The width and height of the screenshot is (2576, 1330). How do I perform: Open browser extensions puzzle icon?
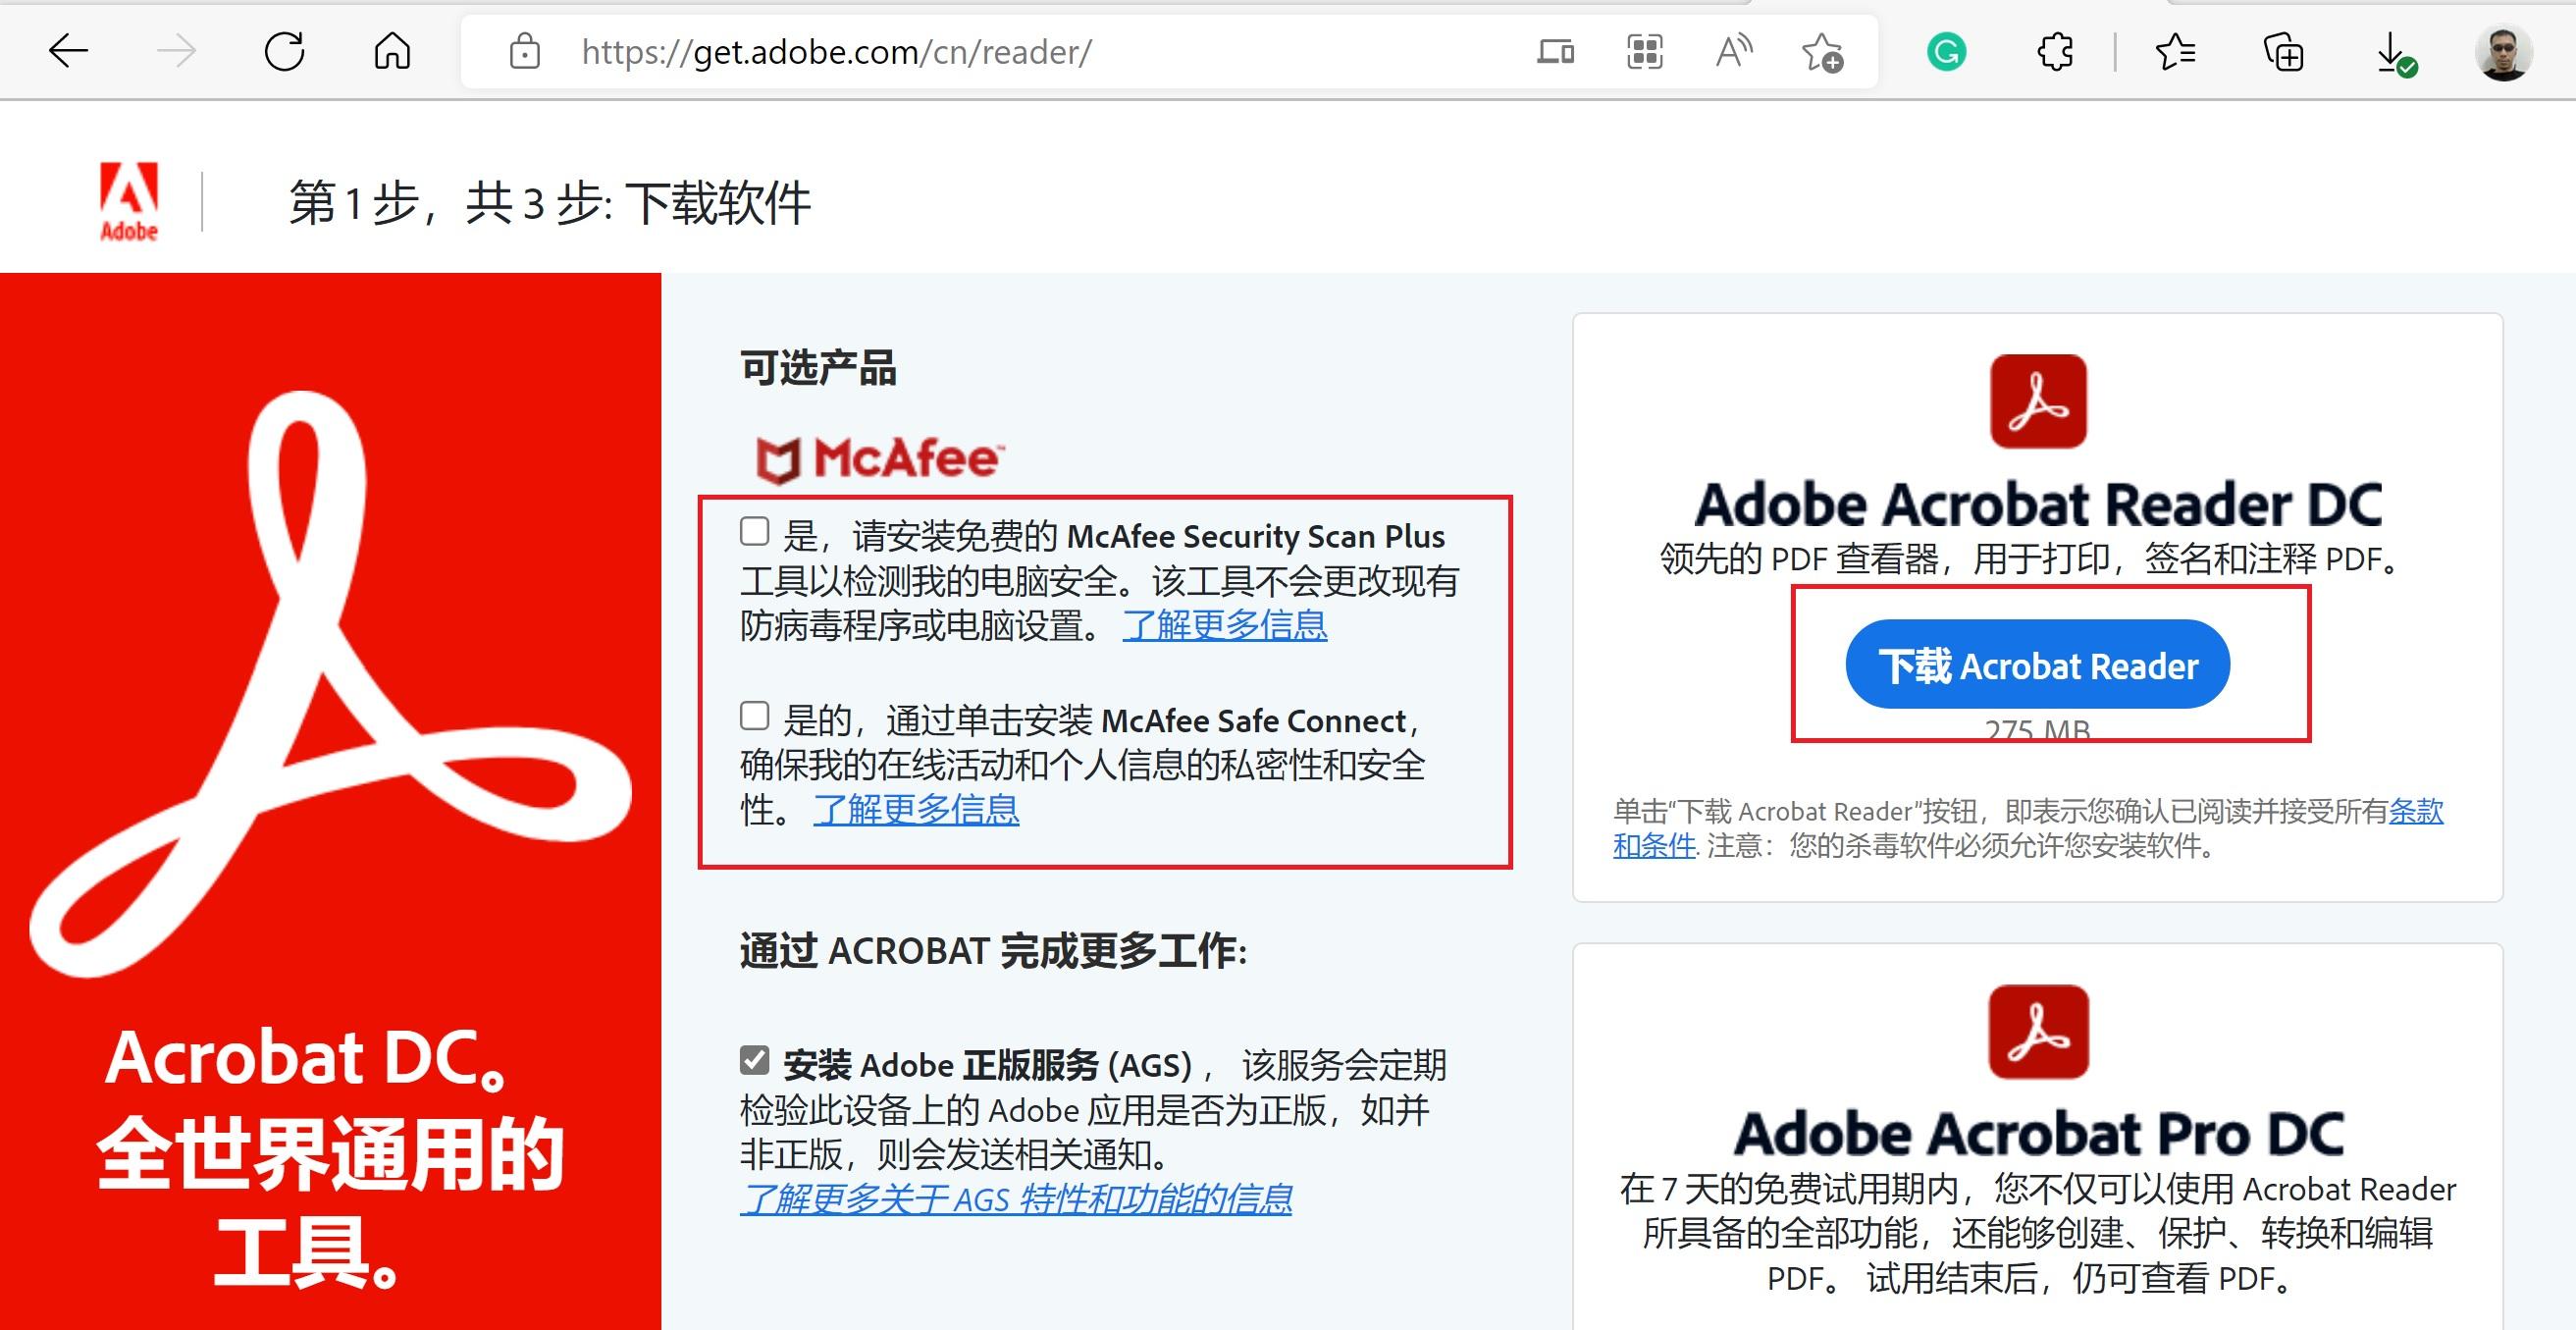(x=2055, y=51)
